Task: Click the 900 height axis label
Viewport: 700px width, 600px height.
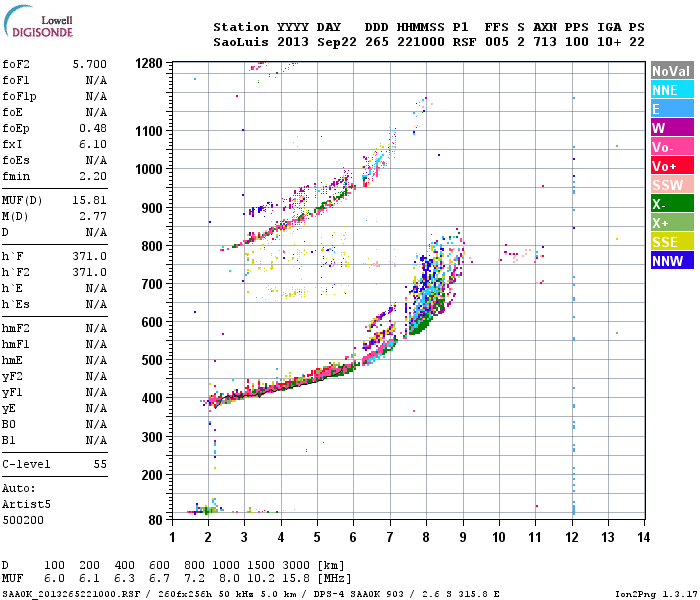Action: pos(152,208)
